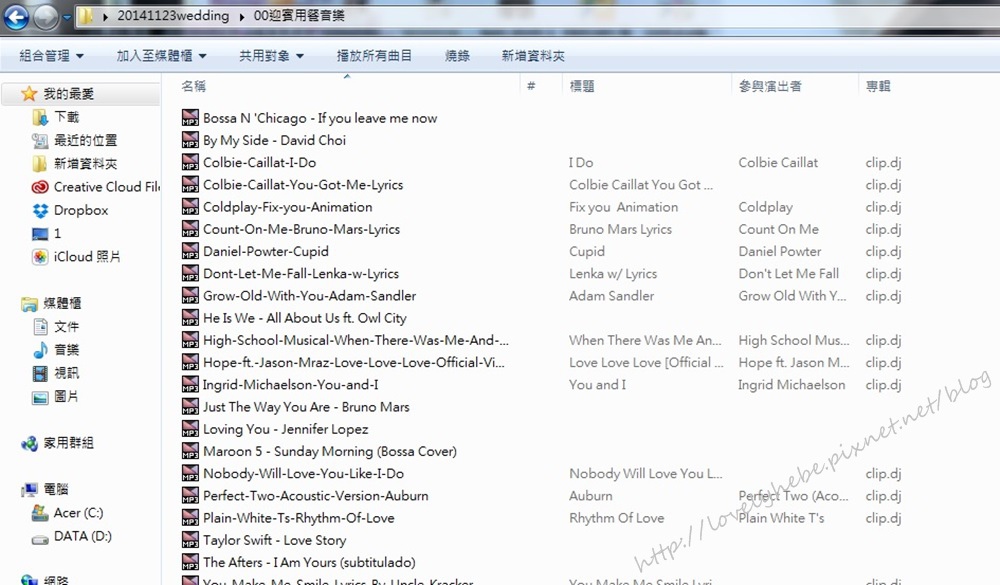Select MP3 icon for Daniel-Powter-Cupid
The height and width of the screenshot is (585, 1000).
pyautogui.click(x=190, y=251)
